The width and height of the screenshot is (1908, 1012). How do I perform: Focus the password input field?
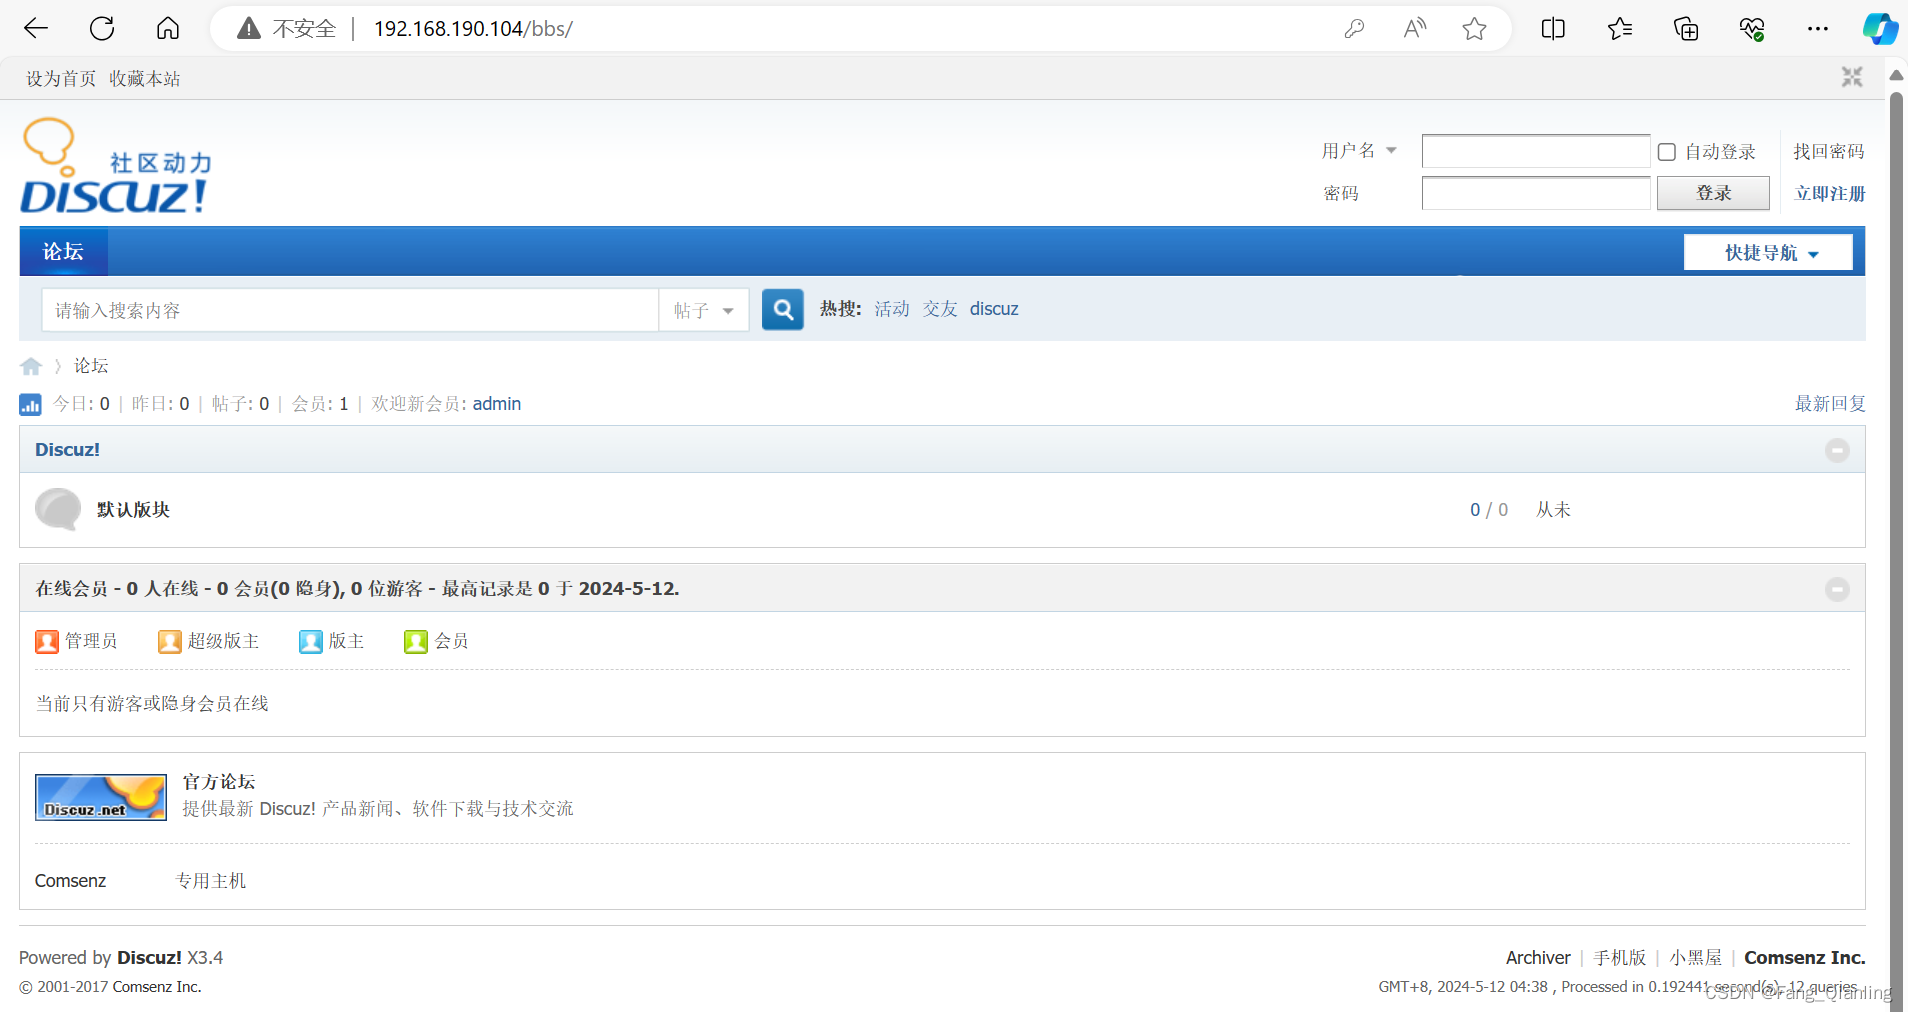[1535, 193]
